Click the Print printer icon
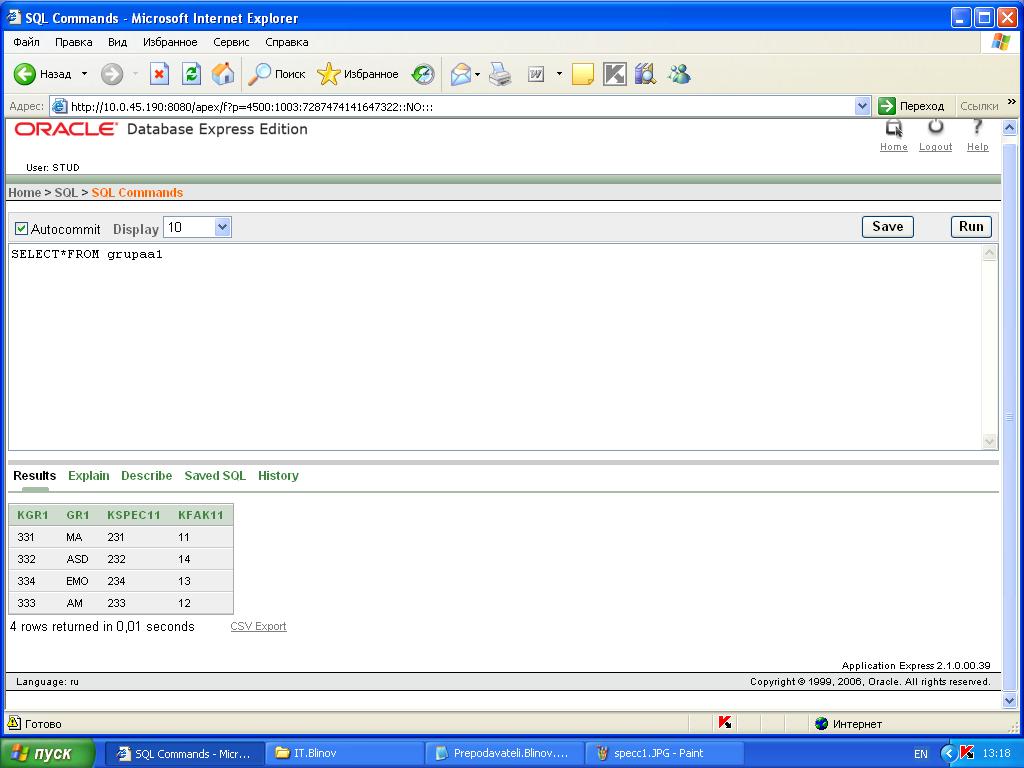1024x768 pixels. [500, 74]
